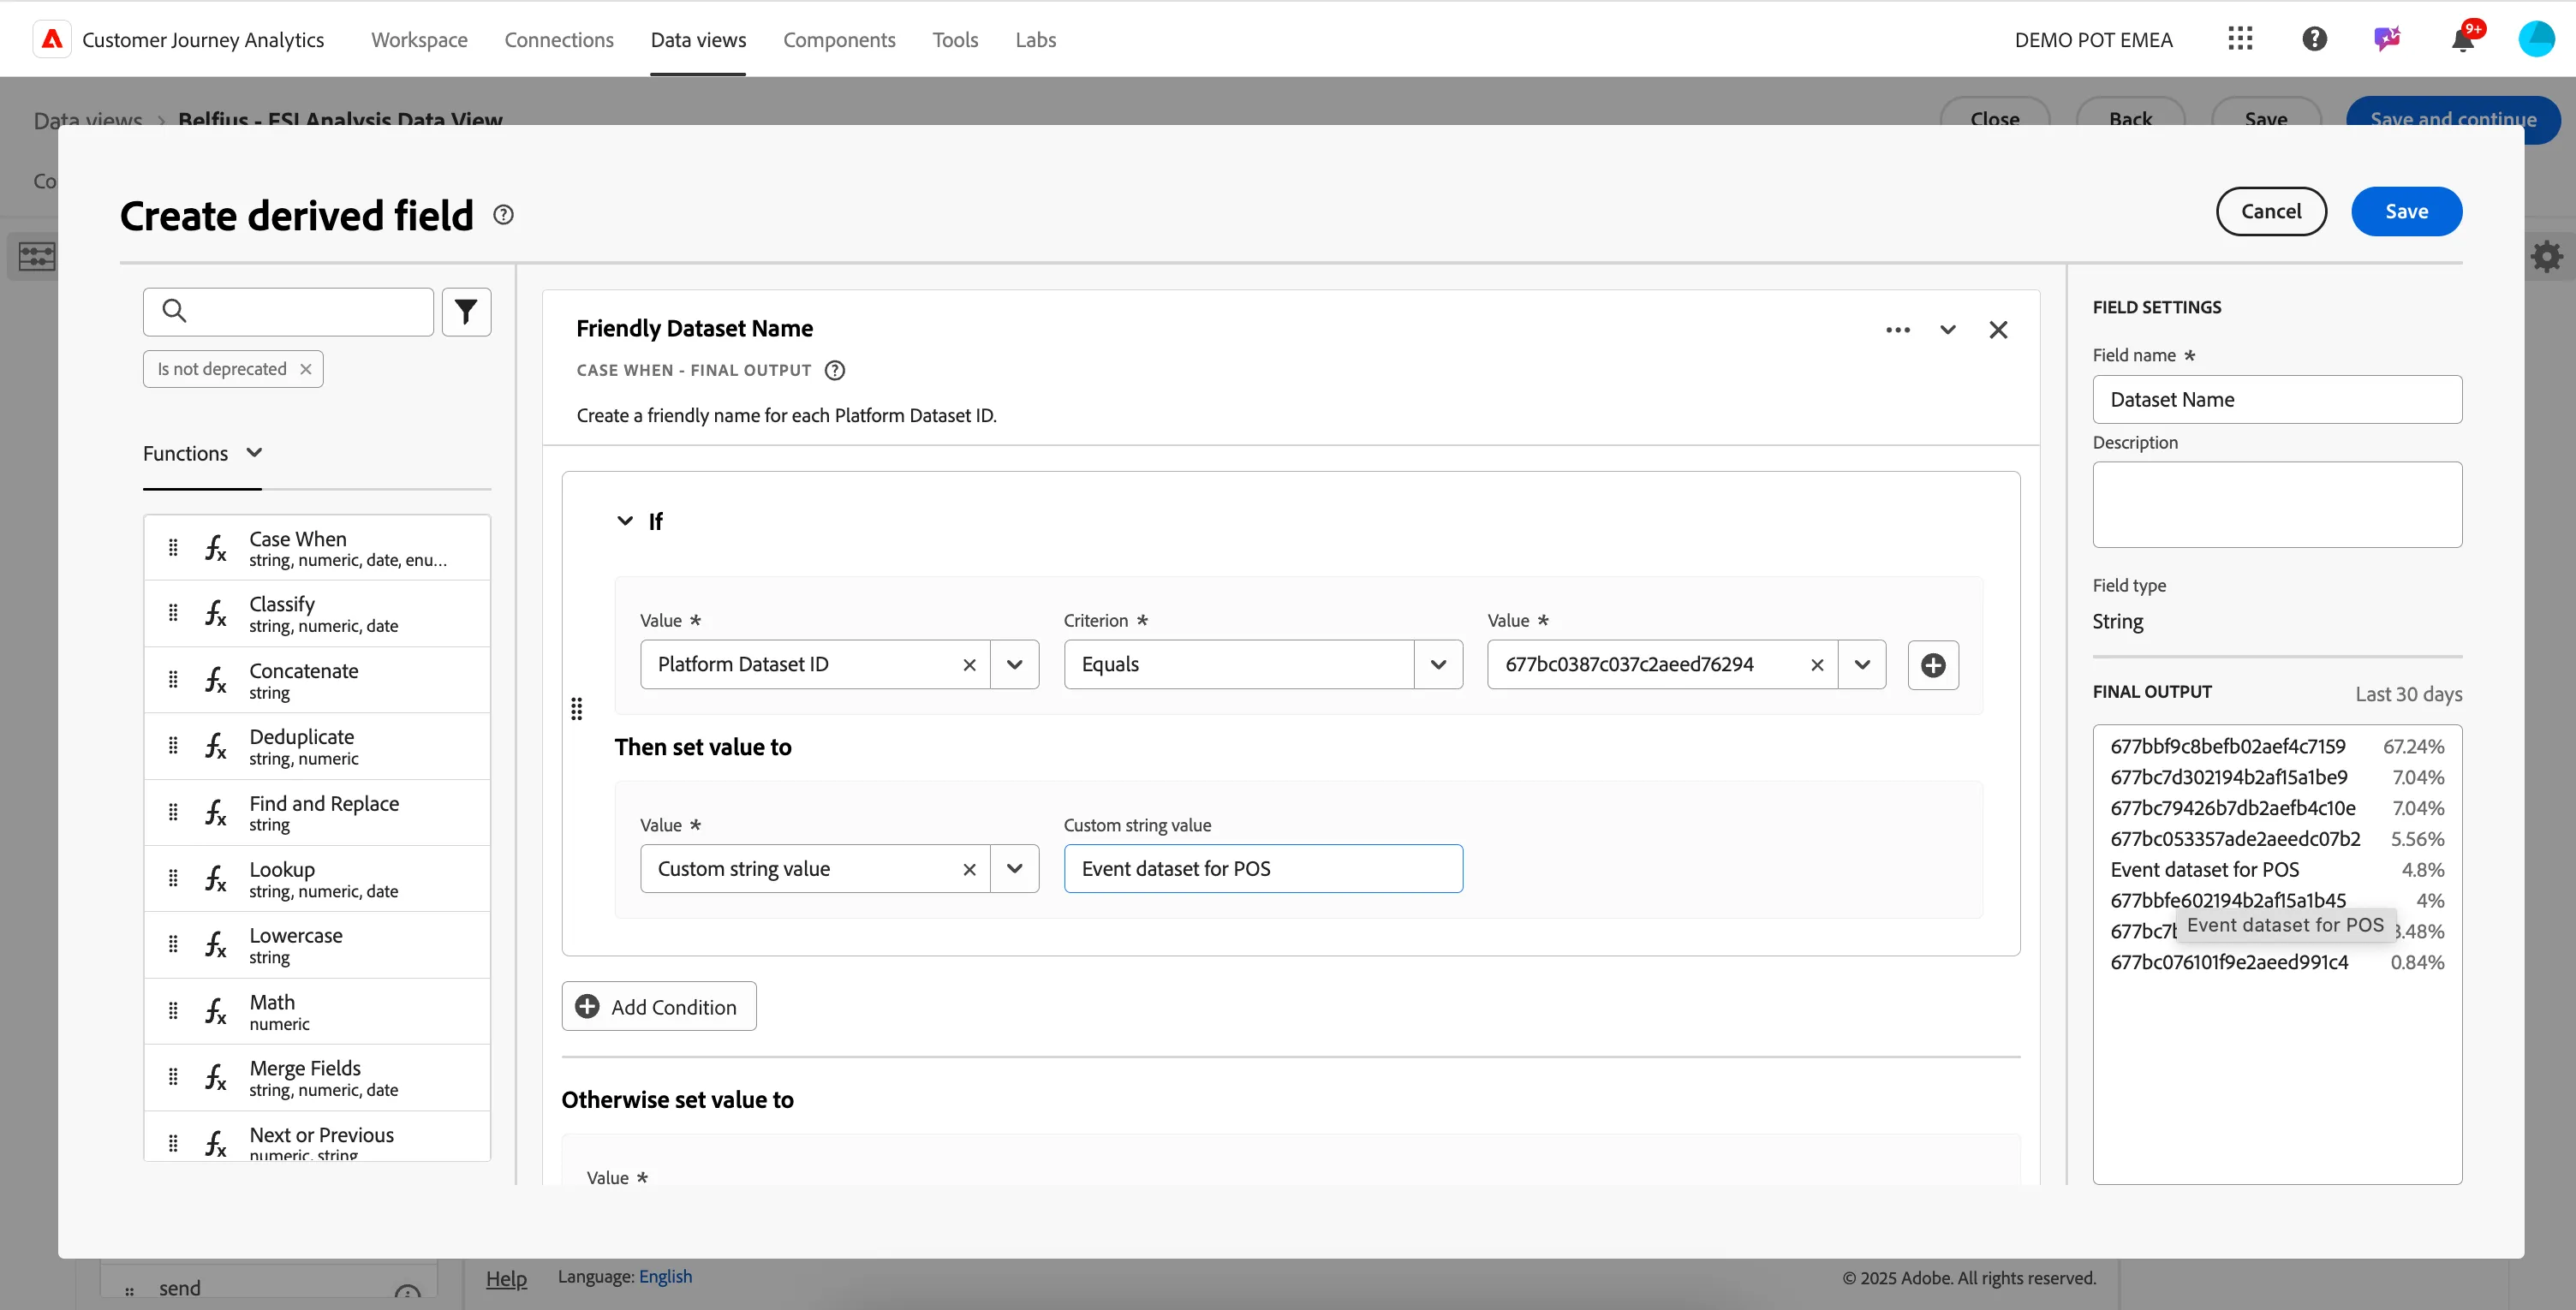Click the Adobe logo icon
This screenshot has width=2576, height=1310.
pyautogui.click(x=52, y=39)
